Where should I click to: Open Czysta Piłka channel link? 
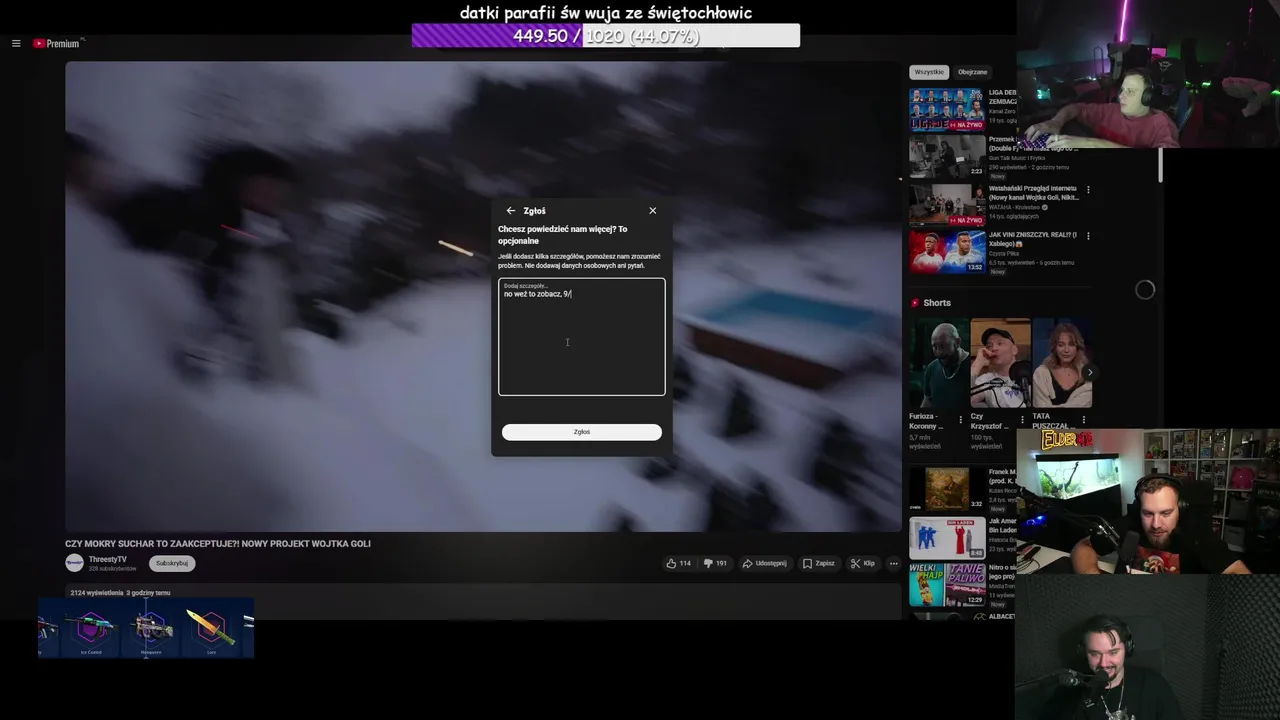tap(1004, 254)
